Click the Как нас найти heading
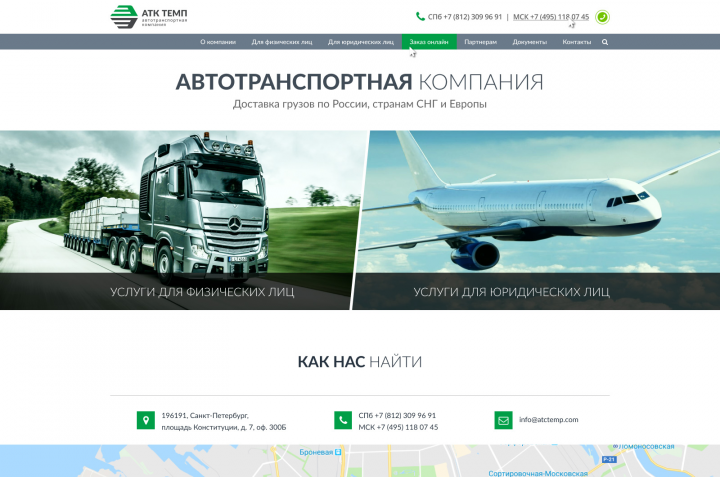Screen dimensions: 720x477 click(x=360, y=362)
